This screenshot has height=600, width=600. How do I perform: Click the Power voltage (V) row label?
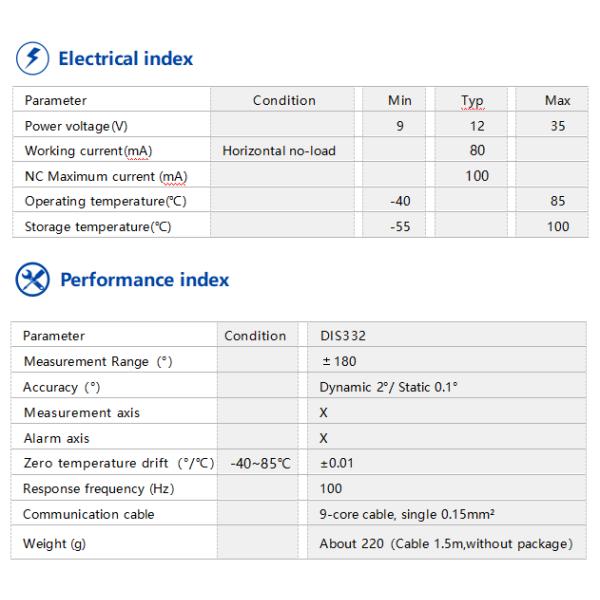[76, 126]
